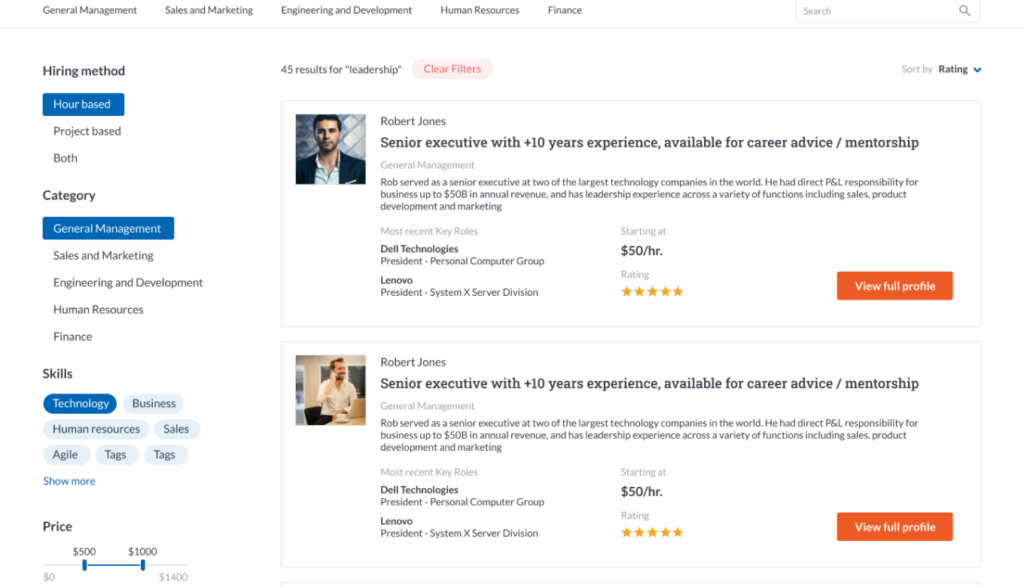Click the "Human resources" skill tag
1024x587 pixels.
click(95, 428)
